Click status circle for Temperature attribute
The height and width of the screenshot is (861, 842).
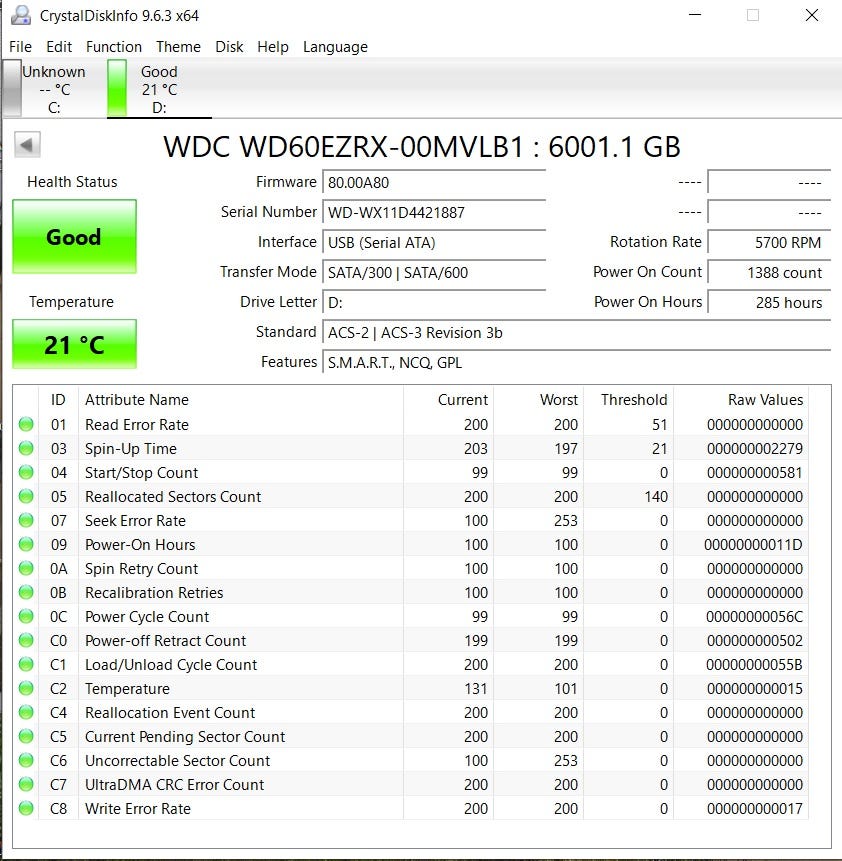click(26, 688)
